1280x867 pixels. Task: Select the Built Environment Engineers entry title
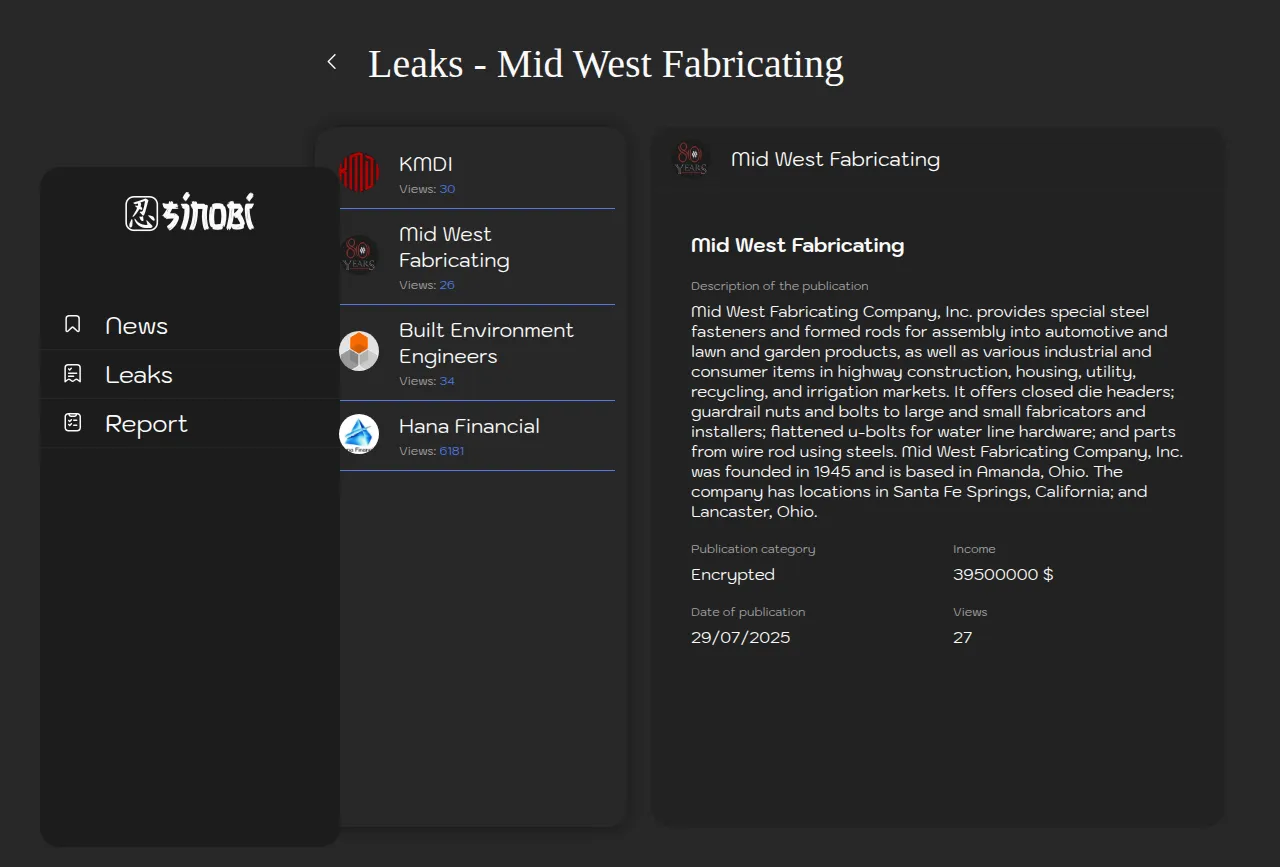tap(486, 343)
